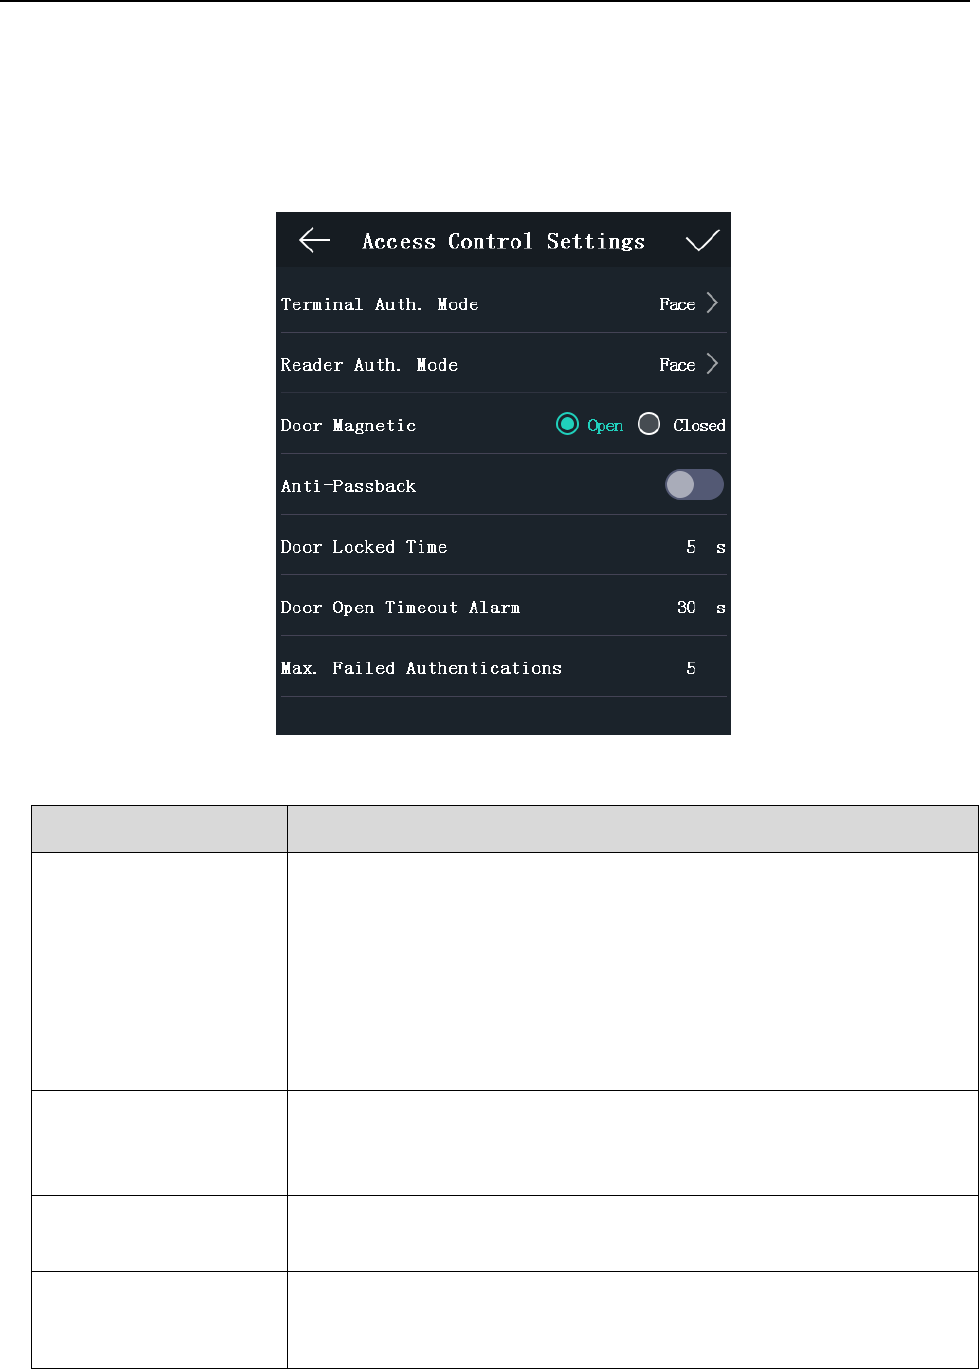Image resolution: width=979 pixels, height=1369 pixels.
Task: Edit the Door Locked Time value 5
Action: (691, 547)
